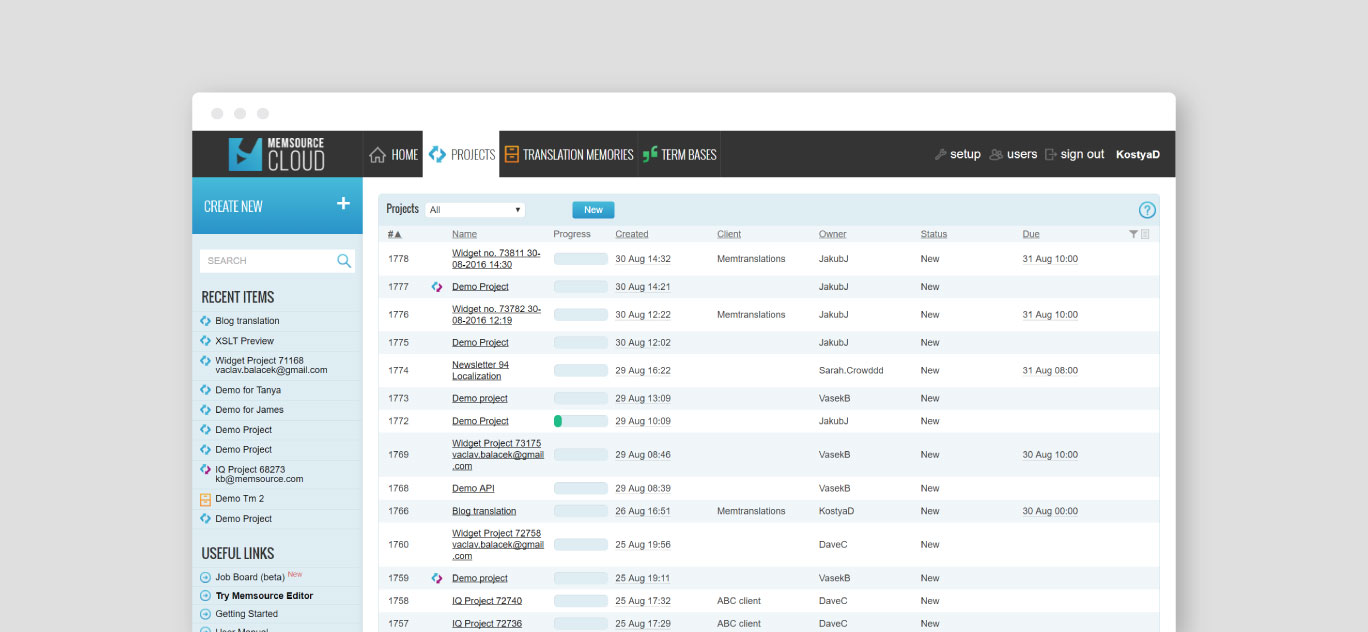Viewport: 1368px width, 632px height.
Task: Open the Demo API project link
Action: pyautogui.click(x=472, y=488)
